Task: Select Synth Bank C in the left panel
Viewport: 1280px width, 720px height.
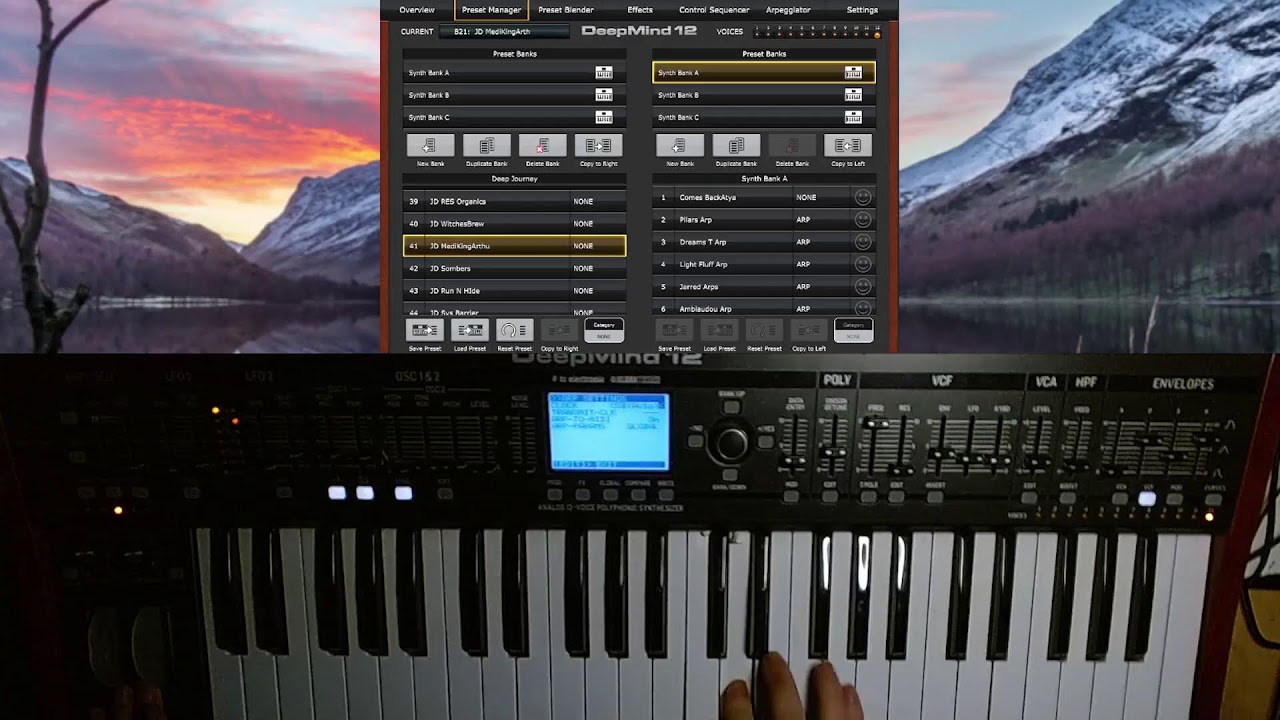Action: 514,117
